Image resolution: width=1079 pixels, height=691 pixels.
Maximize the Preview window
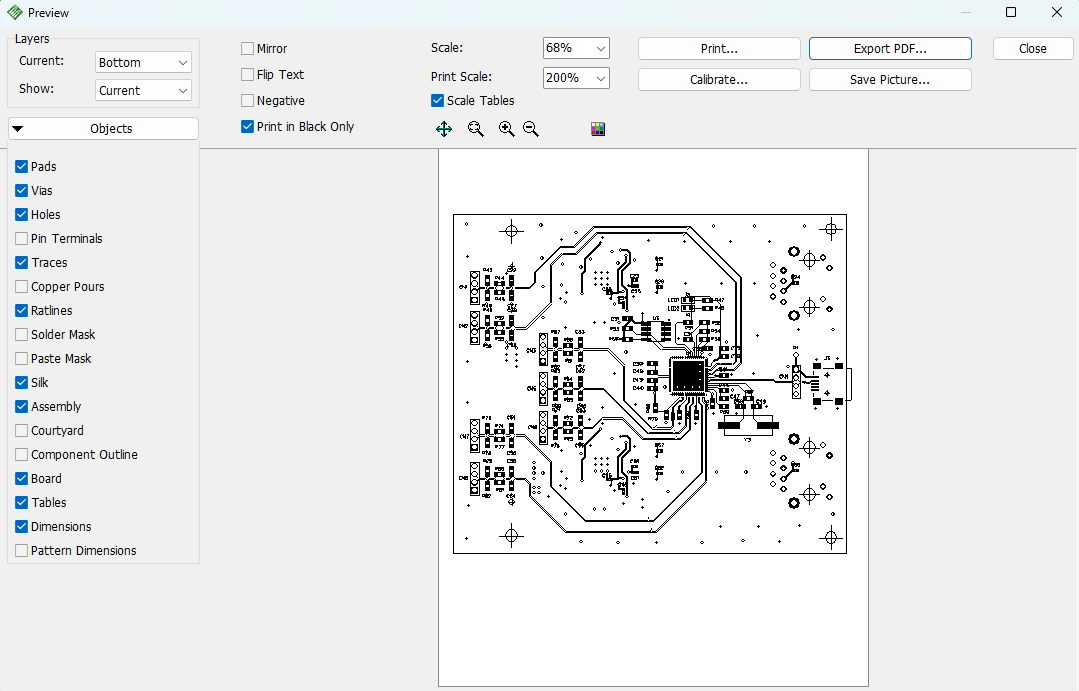1011,12
